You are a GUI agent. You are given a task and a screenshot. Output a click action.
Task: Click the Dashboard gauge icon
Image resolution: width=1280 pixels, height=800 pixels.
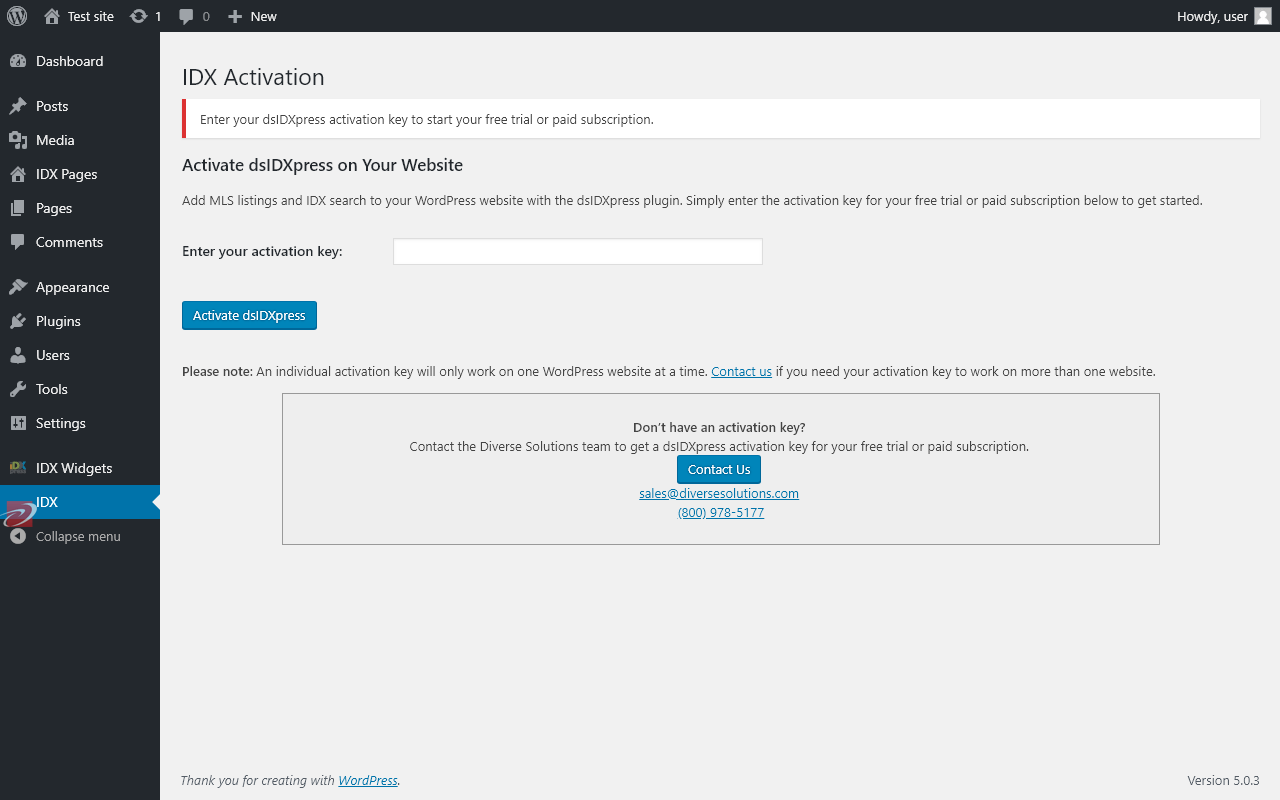[18, 61]
